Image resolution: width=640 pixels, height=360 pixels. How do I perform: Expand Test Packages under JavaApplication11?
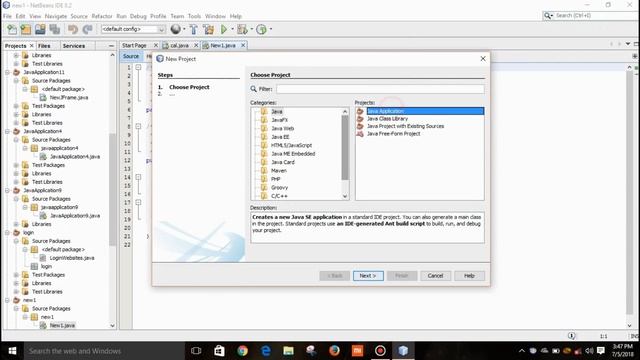point(16,106)
